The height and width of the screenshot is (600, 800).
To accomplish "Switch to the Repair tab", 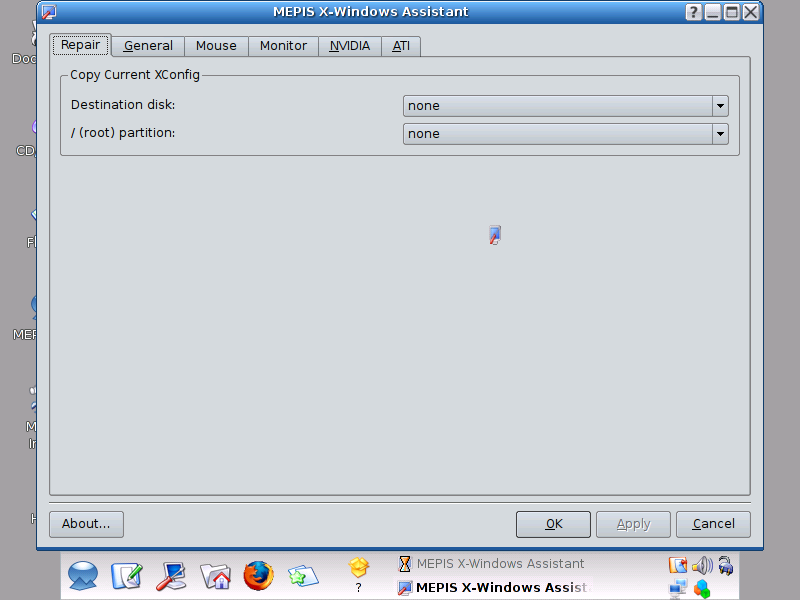I will (81, 45).
